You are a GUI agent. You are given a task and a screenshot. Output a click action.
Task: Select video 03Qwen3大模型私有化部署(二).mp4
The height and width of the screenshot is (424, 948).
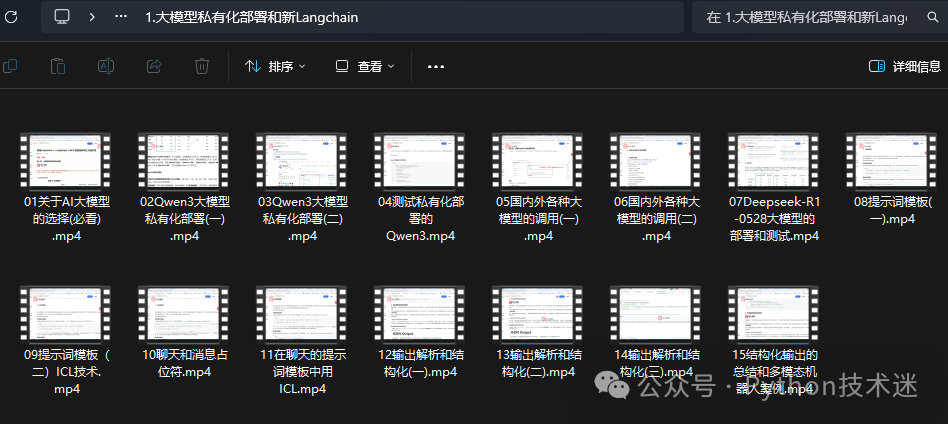[303, 188]
